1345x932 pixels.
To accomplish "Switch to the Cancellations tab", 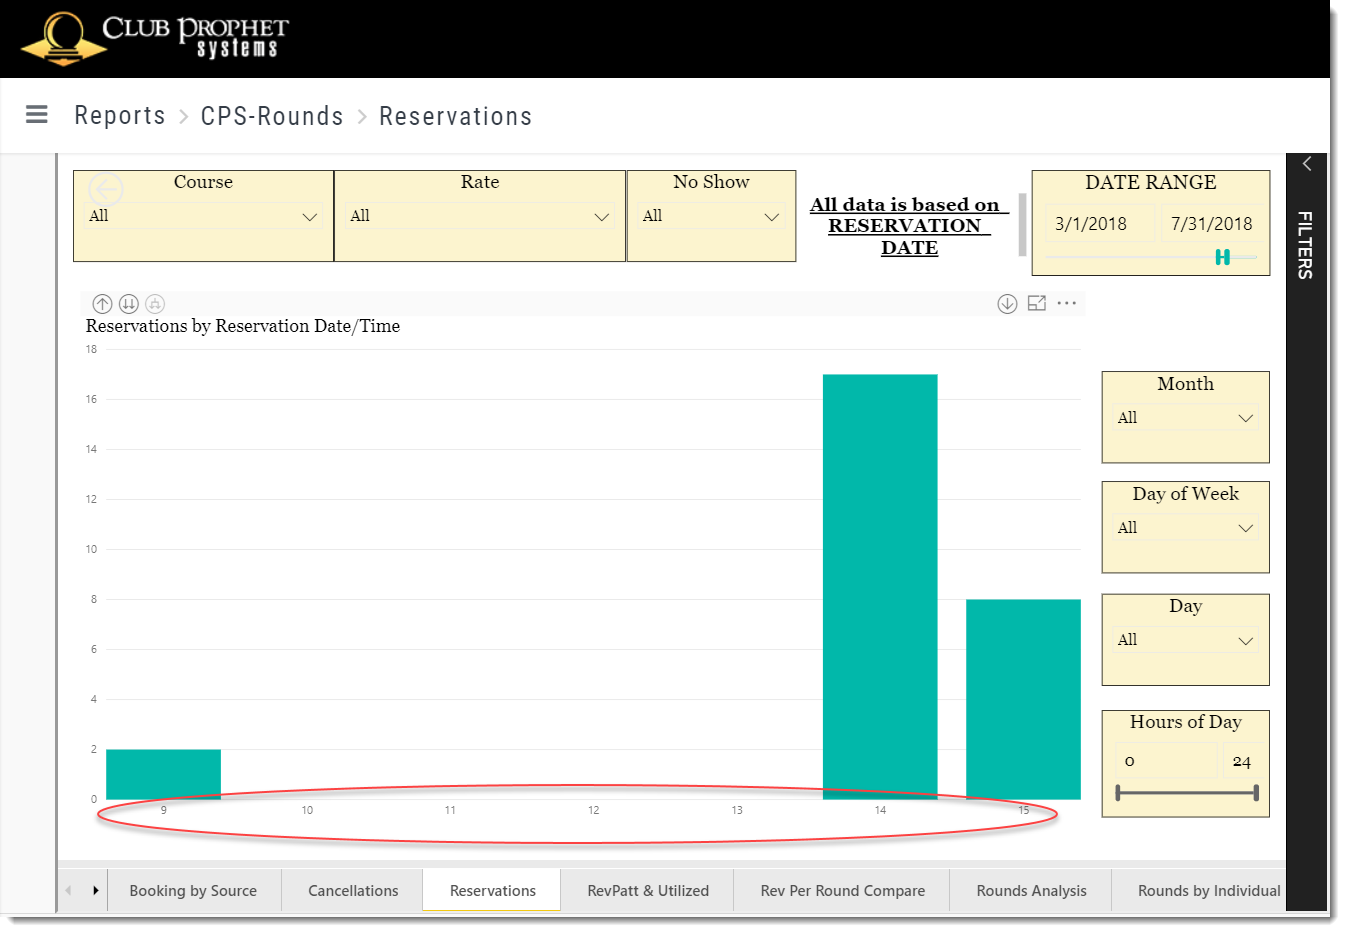I will (x=352, y=890).
